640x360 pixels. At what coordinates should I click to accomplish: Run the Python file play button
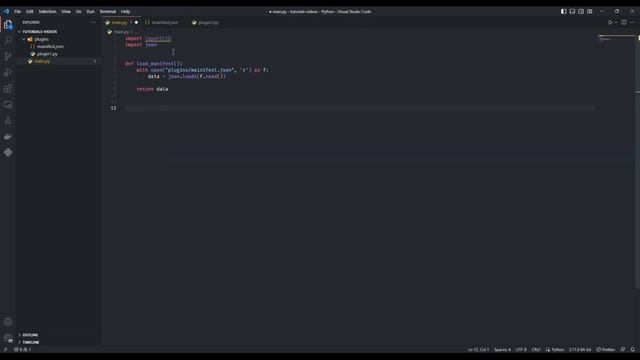[x=610, y=22]
